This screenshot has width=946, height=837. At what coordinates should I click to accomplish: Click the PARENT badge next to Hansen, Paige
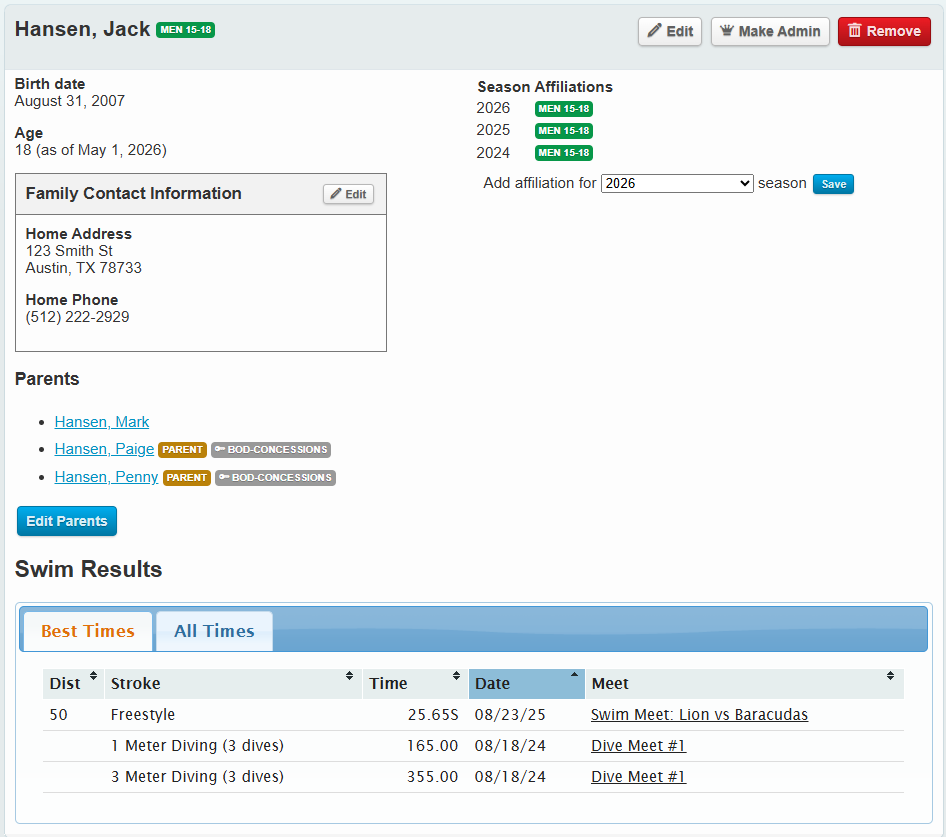coord(182,449)
